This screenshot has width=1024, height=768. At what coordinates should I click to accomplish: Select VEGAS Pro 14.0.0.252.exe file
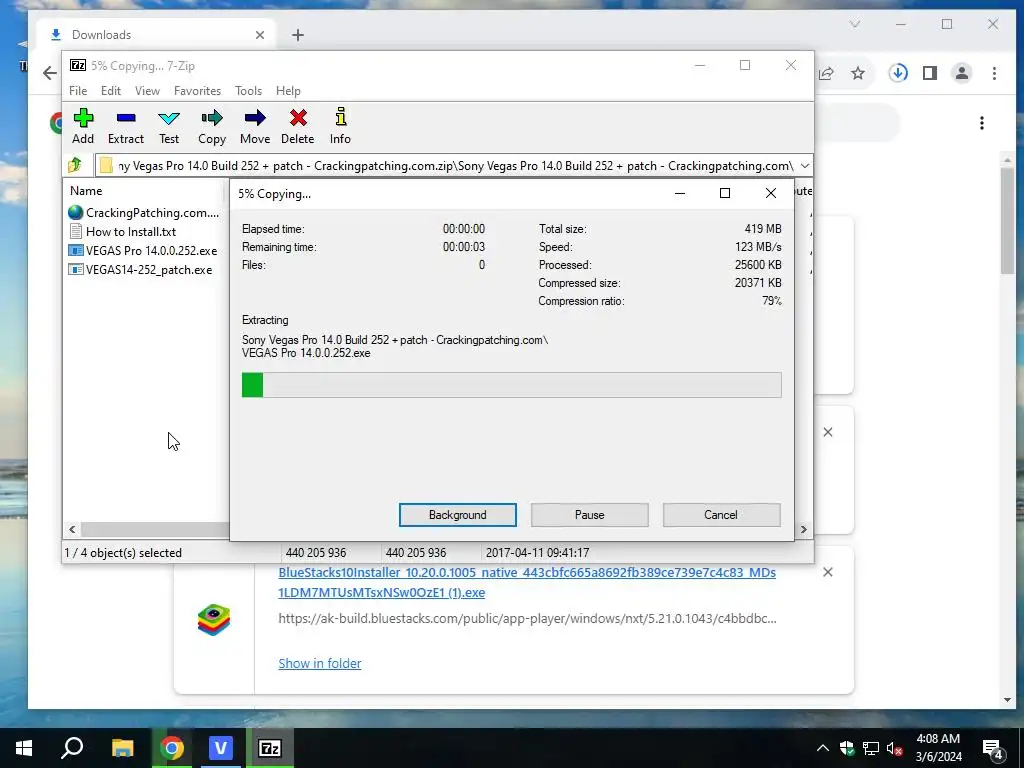143,250
